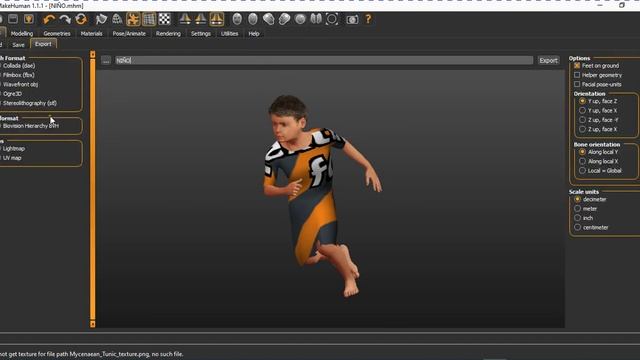This screenshot has width=640, height=360.
Task: Pick Stereolithography (stl) mesh format
Action: point(29,103)
